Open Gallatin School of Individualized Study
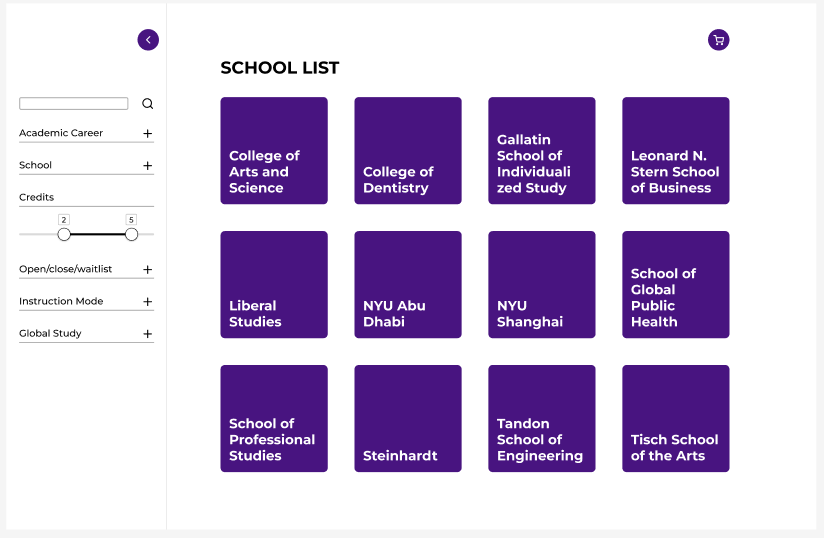824x538 pixels. [542, 150]
